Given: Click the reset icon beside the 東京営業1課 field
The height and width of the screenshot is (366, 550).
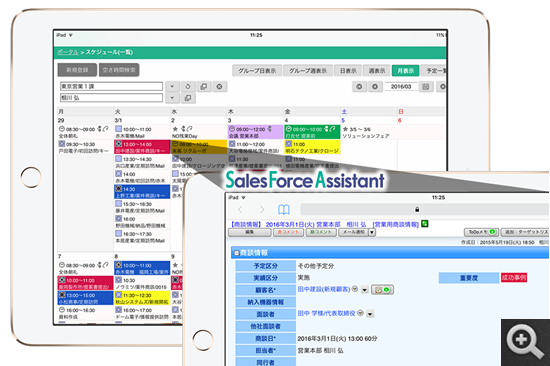Looking at the screenshot, I should pos(188,86).
